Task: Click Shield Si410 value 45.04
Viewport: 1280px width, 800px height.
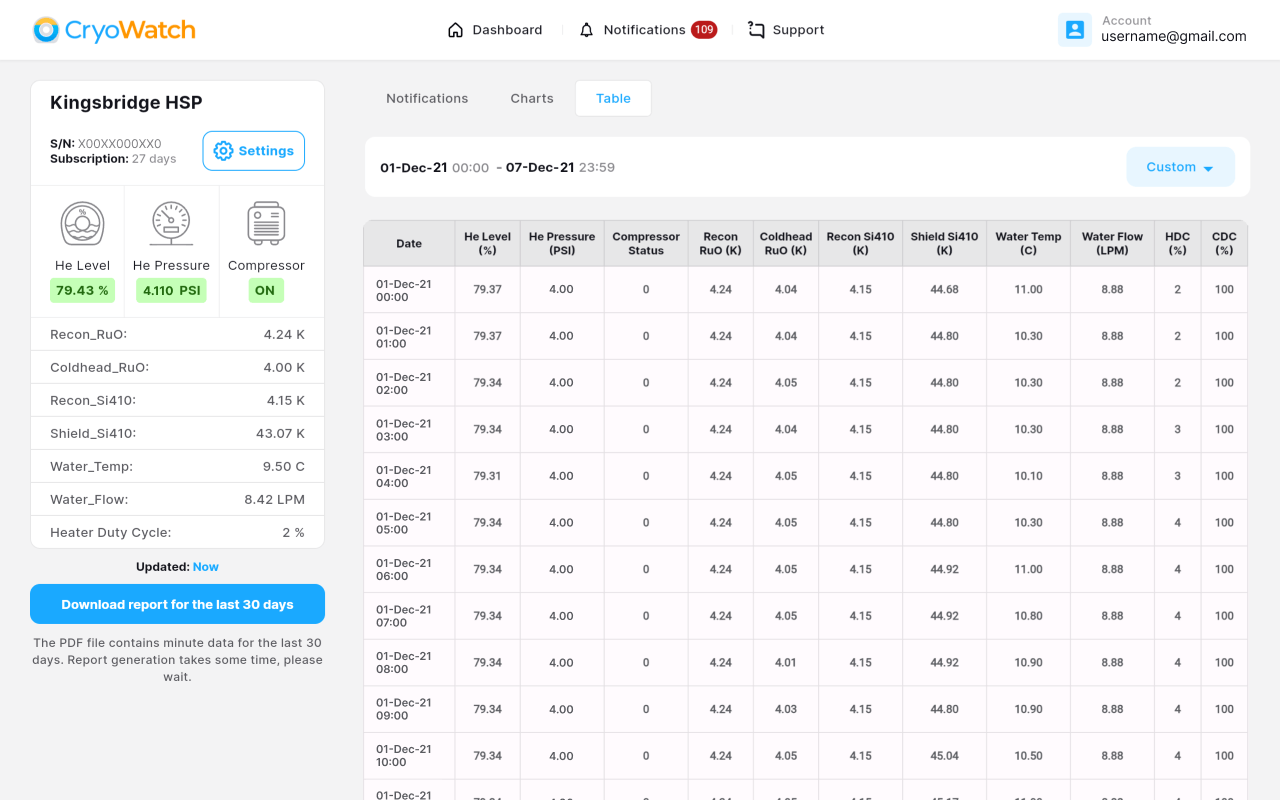Action: click(945, 756)
